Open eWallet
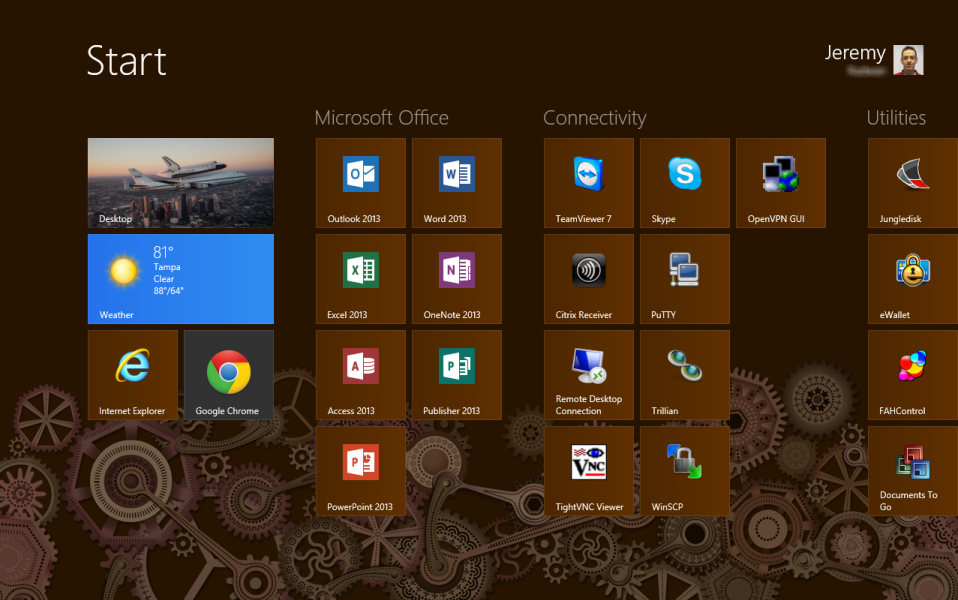Image resolution: width=958 pixels, height=600 pixels. pyautogui.click(x=913, y=279)
